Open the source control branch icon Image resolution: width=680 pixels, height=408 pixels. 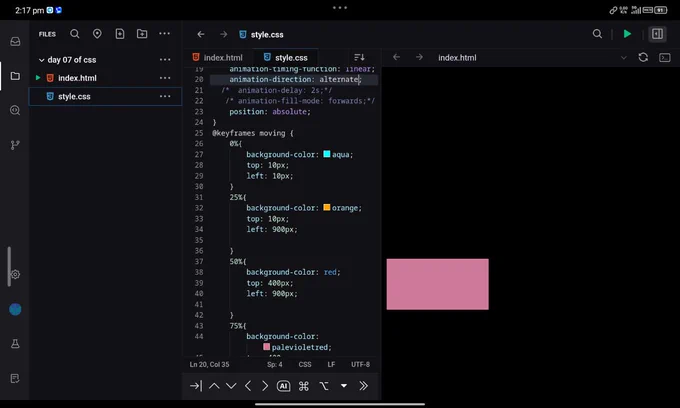[x=15, y=145]
